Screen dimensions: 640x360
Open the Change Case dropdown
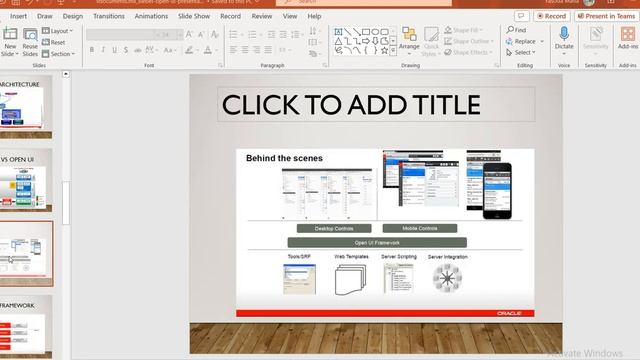tap(169, 50)
